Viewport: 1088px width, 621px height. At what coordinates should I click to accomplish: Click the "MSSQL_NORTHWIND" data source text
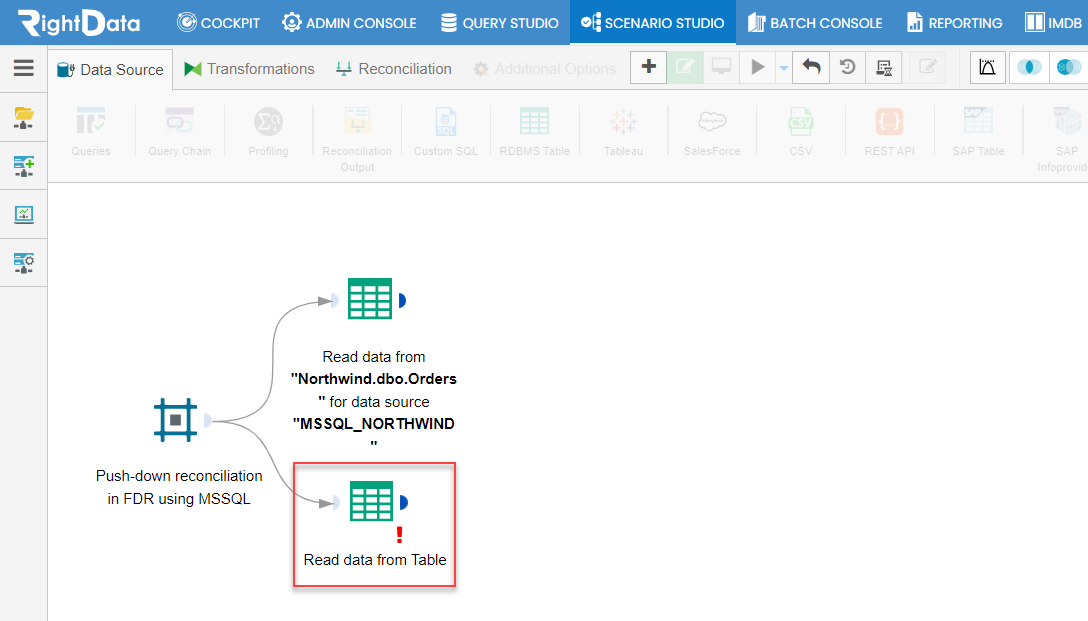point(373,424)
